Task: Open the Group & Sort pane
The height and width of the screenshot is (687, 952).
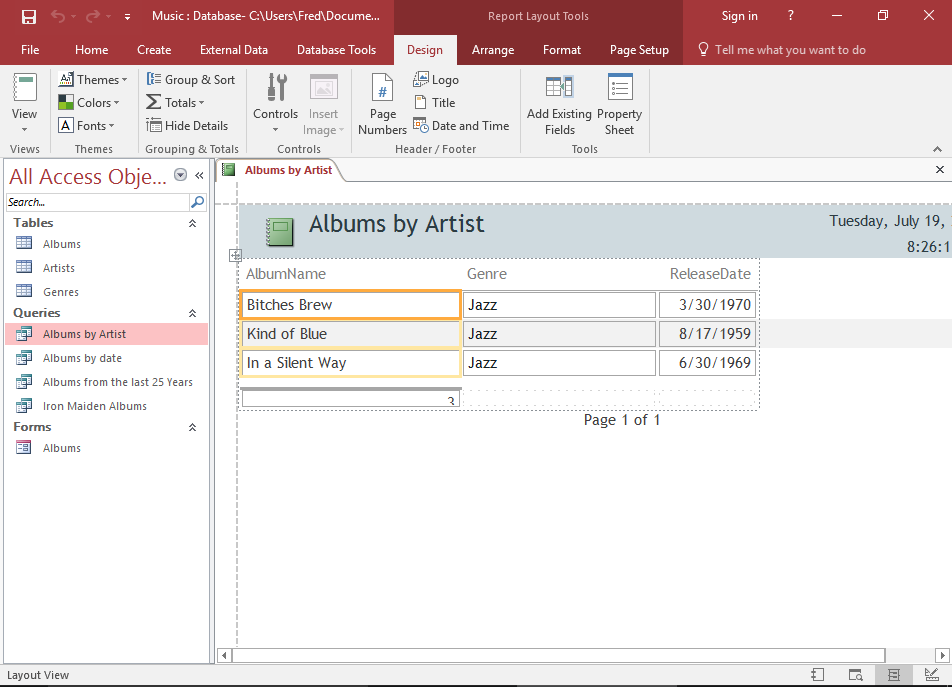Action: 191,79
